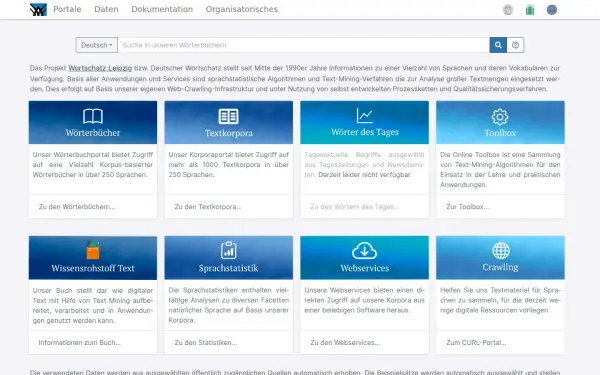The width and height of the screenshot is (600, 375).
Task: Click the gear icon on Toolbox card
Action: [x=500, y=117]
